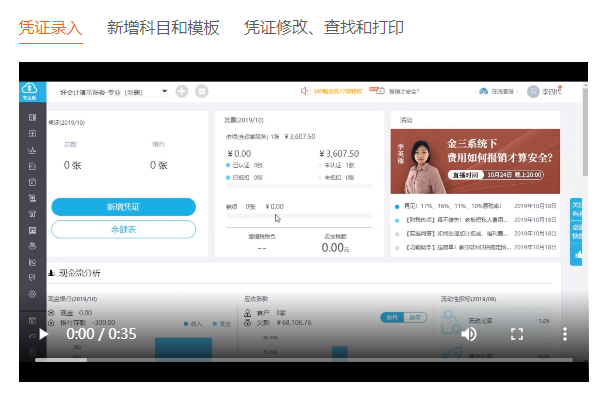This screenshot has width=605, height=399.
Task: Play the tutorial video
Action: click(x=44, y=334)
